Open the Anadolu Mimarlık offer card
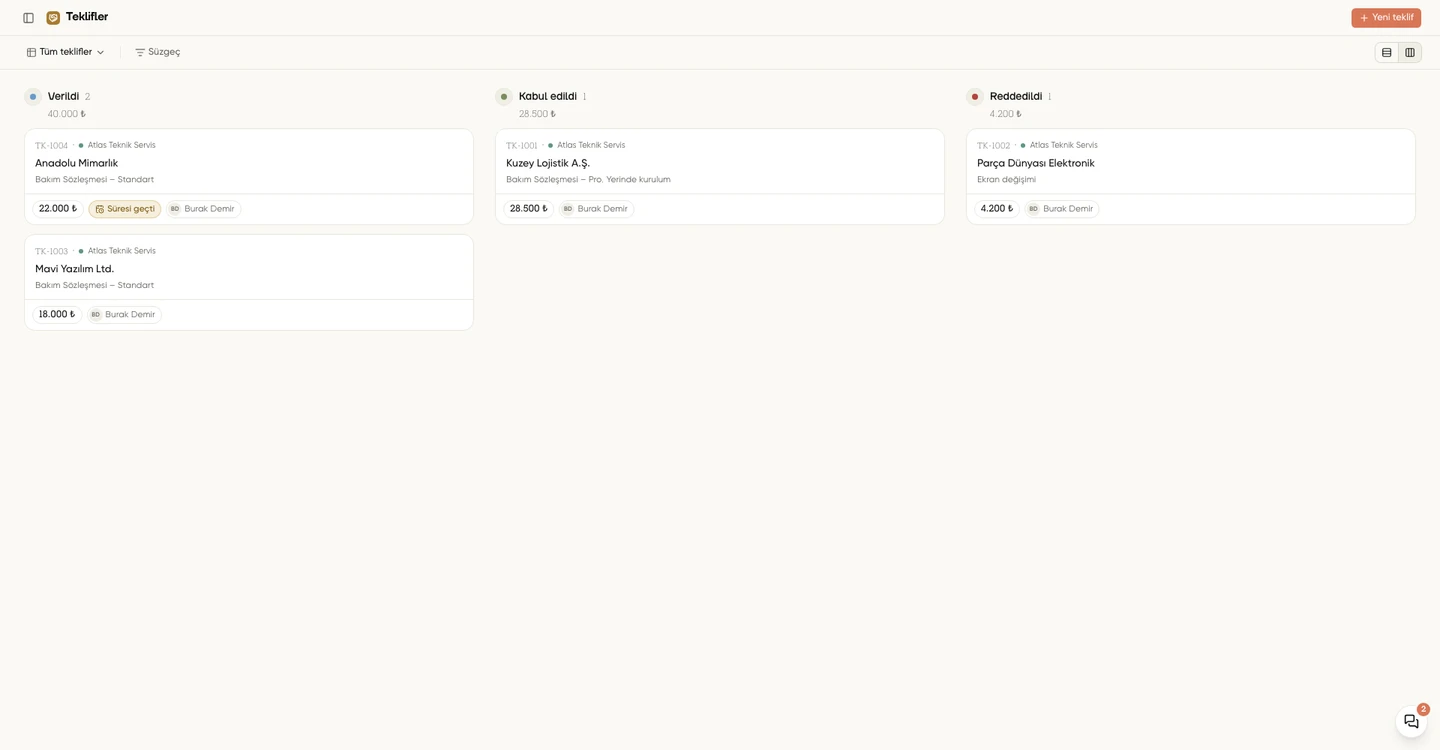 click(x=249, y=176)
